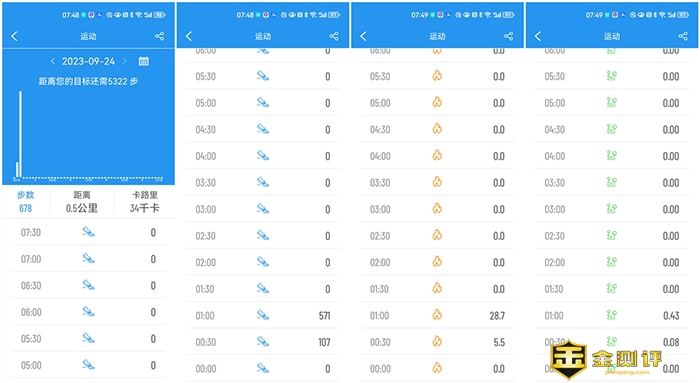Go to next day with the right chevron
The height and width of the screenshot is (383, 700).
coord(125,61)
